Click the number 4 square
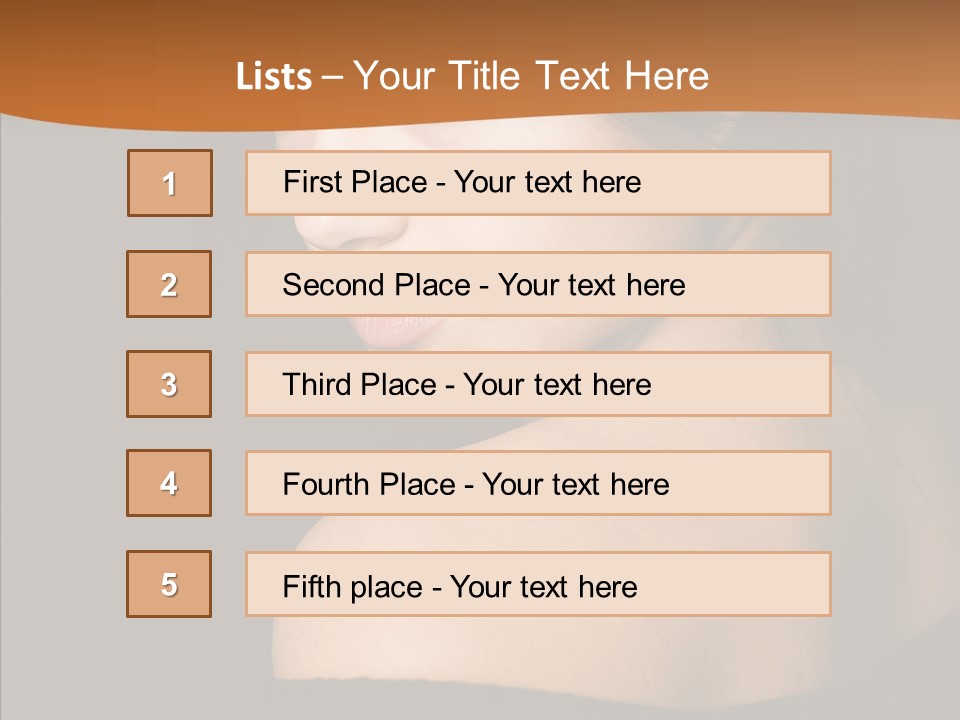 pyautogui.click(x=169, y=483)
